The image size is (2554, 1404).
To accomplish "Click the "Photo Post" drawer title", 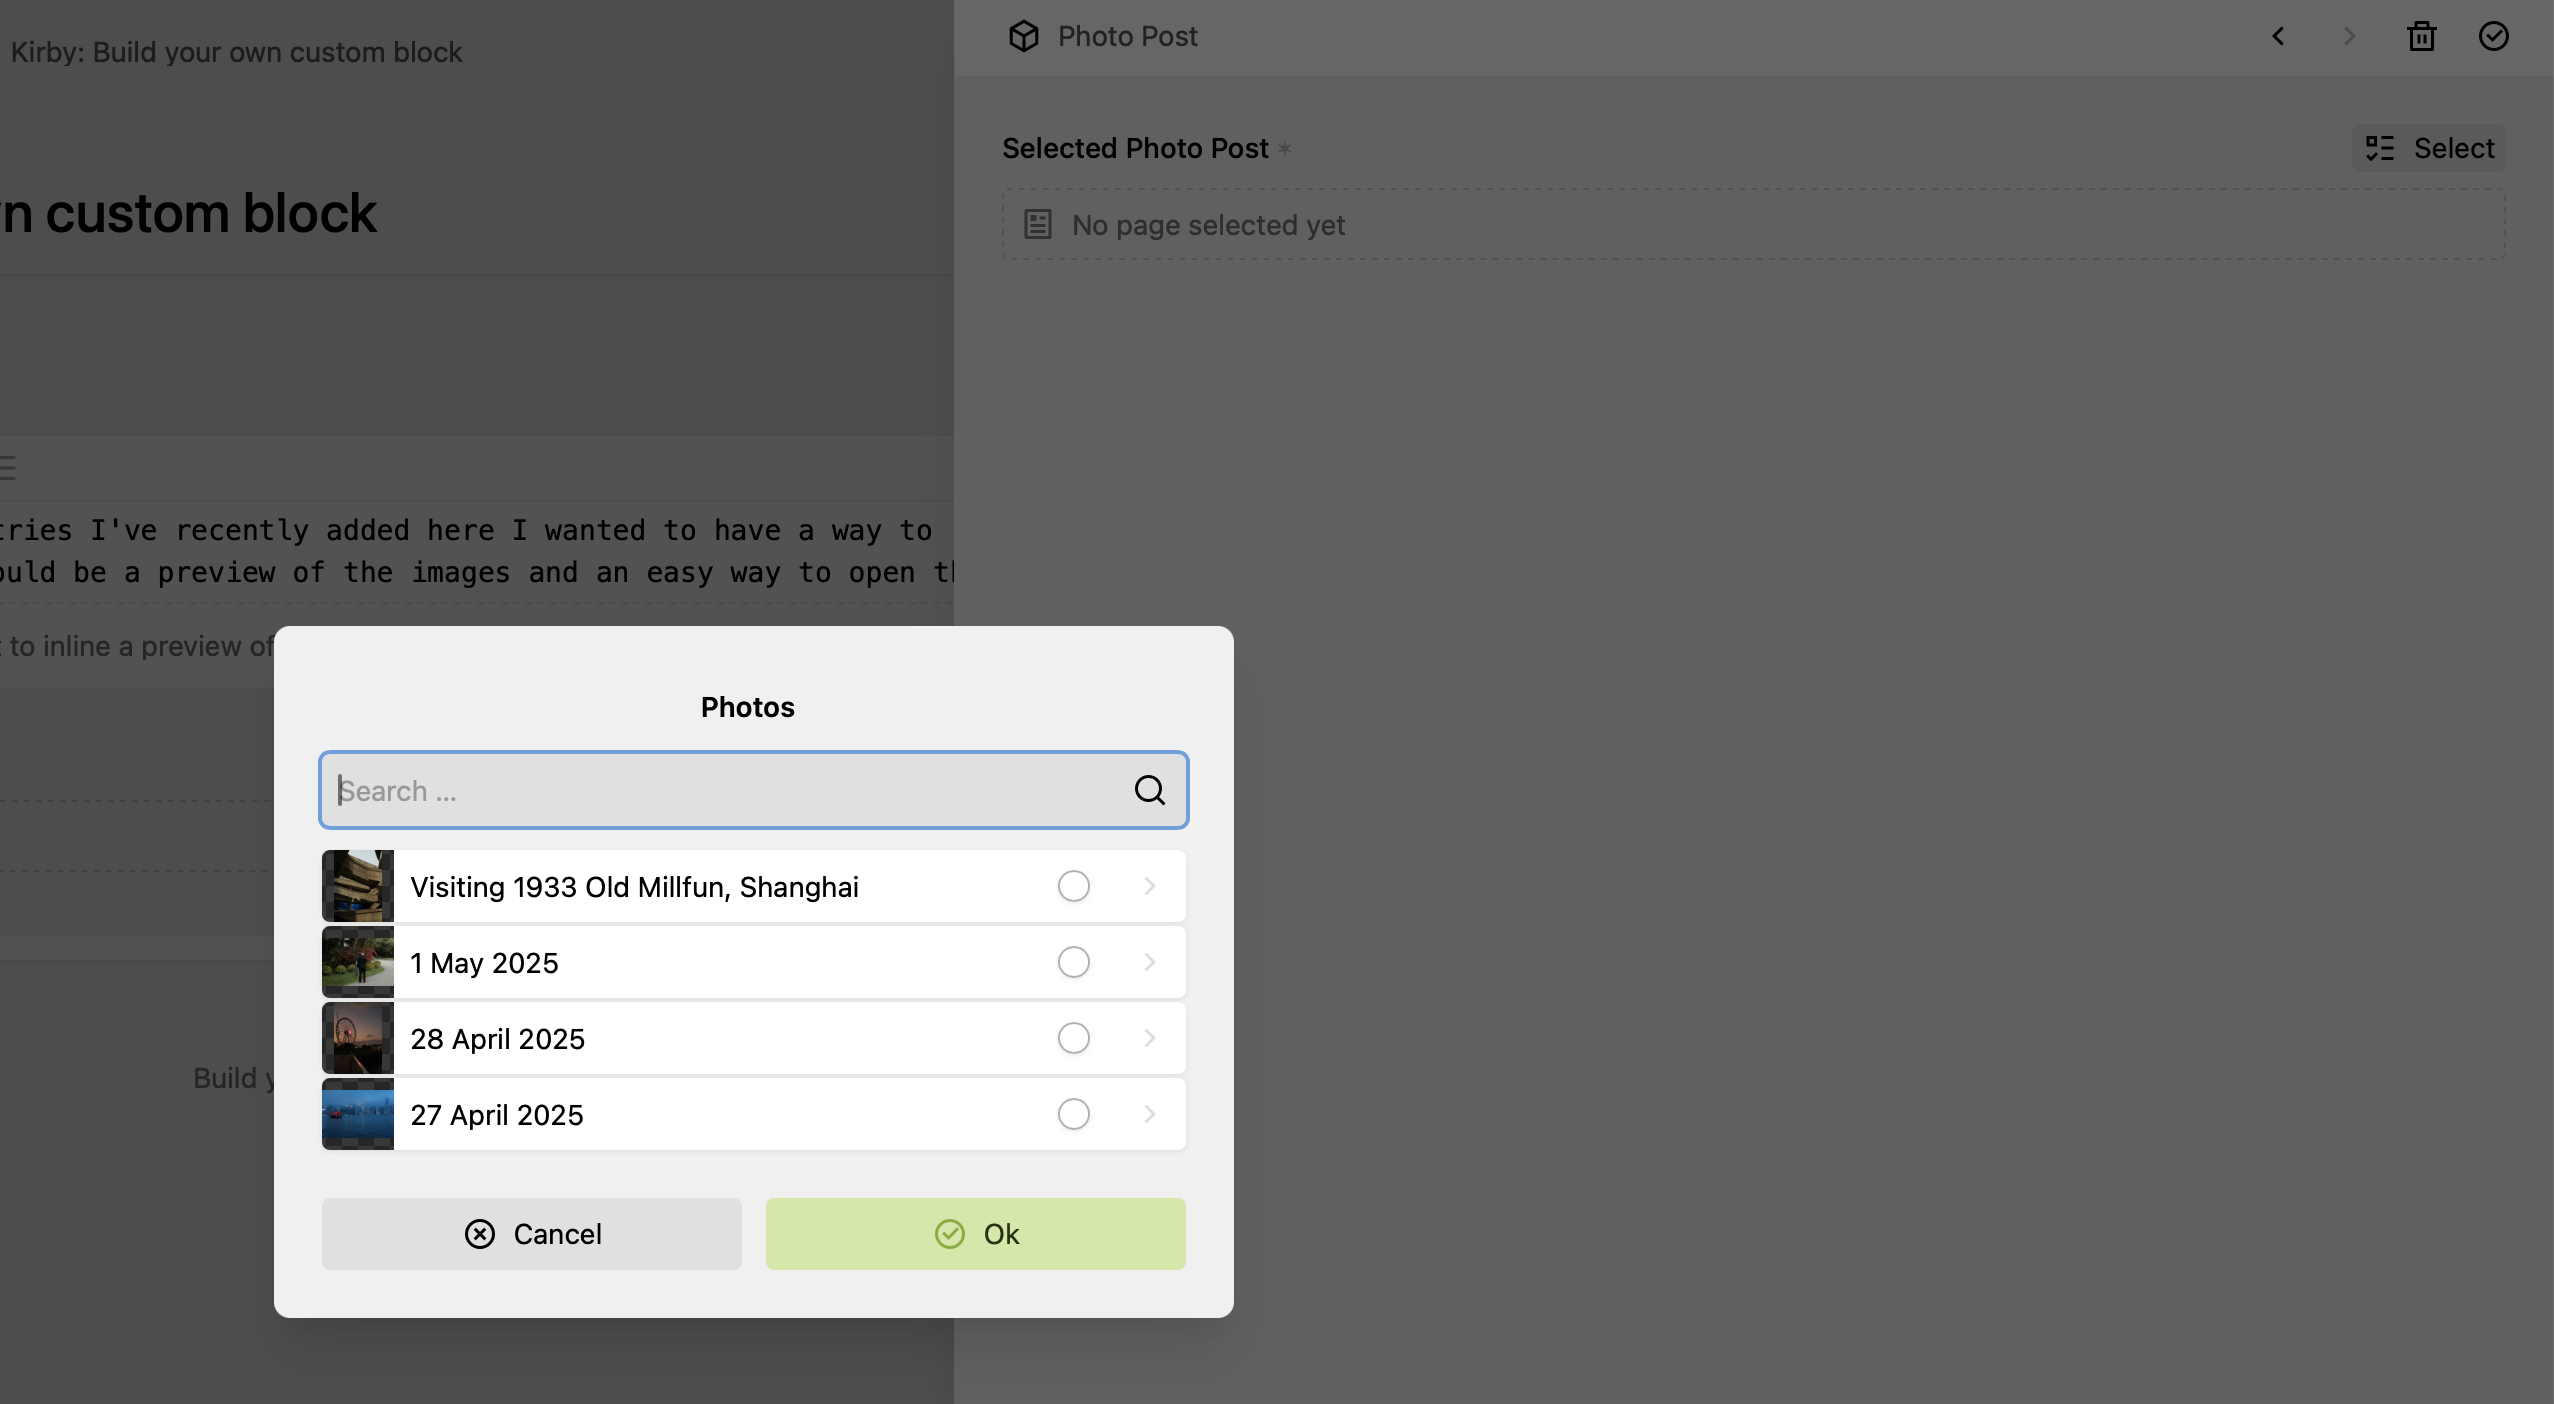I will pos(1127,36).
